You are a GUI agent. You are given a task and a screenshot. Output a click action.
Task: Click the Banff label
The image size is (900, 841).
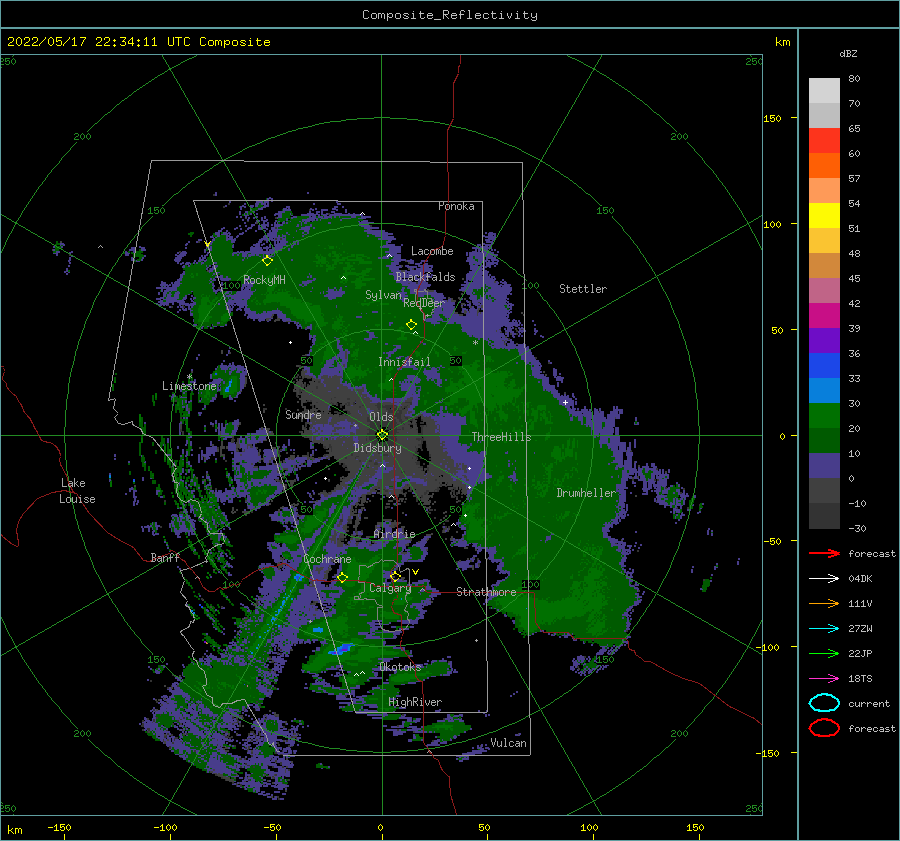click(x=165, y=557)
